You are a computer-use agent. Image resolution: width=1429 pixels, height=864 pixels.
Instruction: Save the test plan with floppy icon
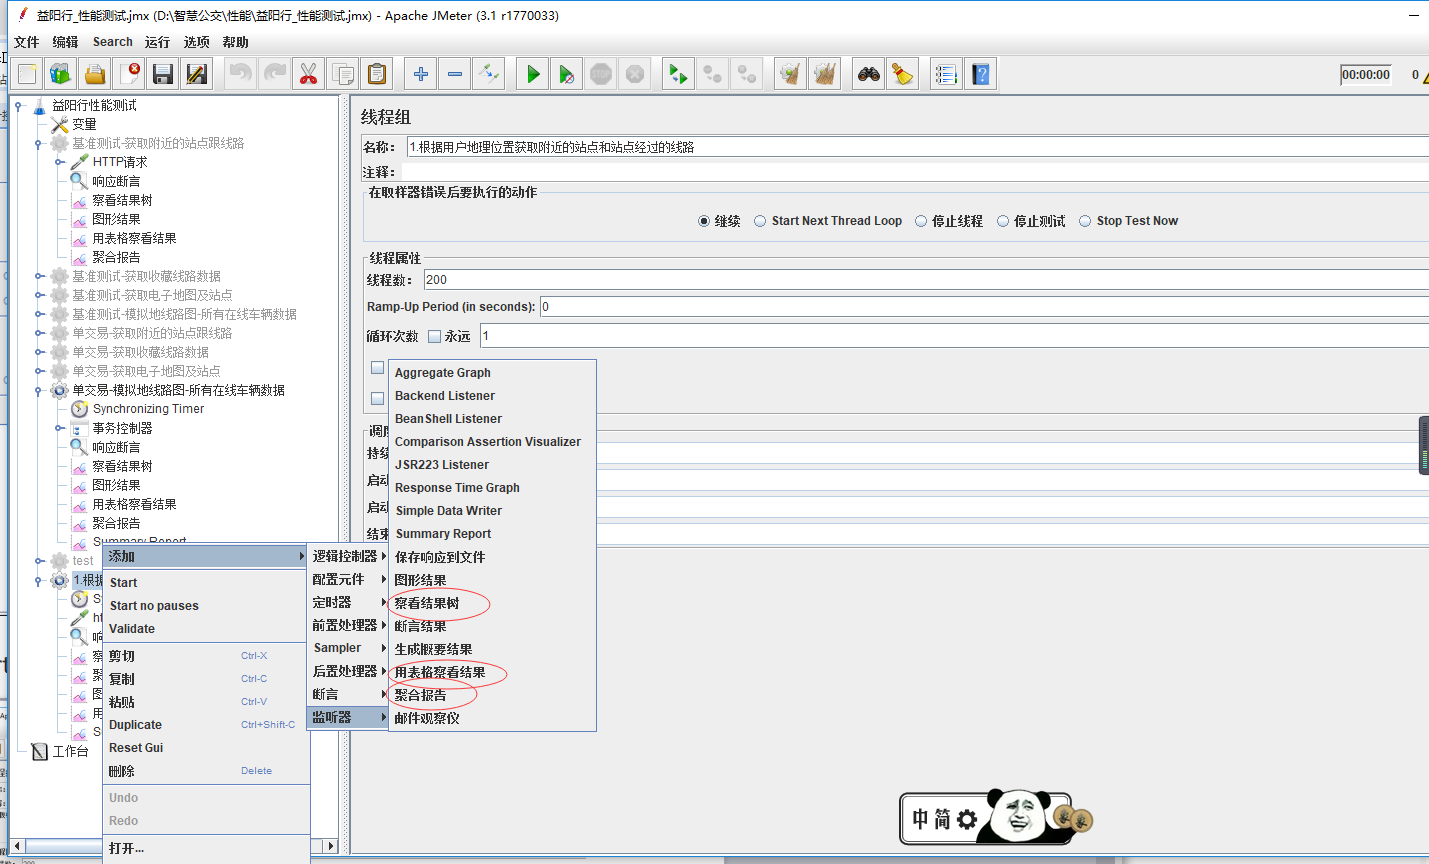[163, 74]
